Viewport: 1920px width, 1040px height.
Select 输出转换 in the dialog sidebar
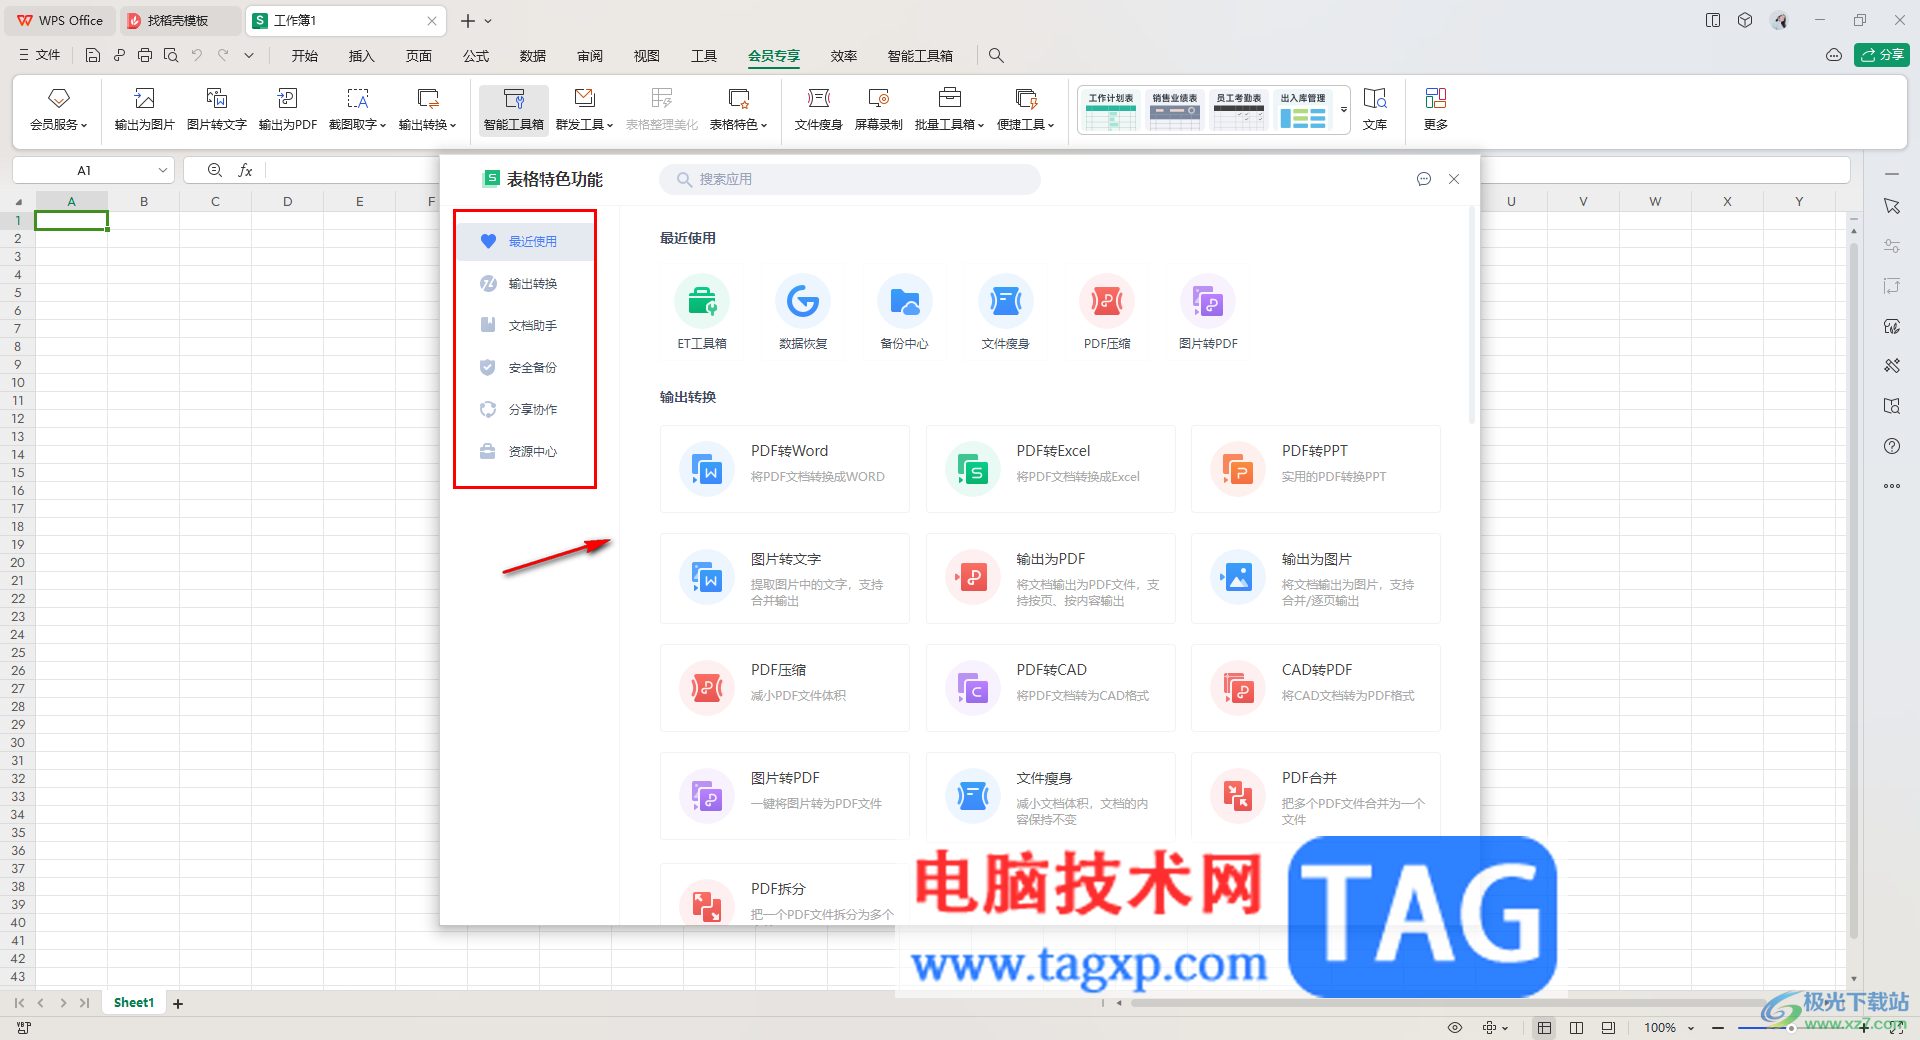(x=527, y=284)
